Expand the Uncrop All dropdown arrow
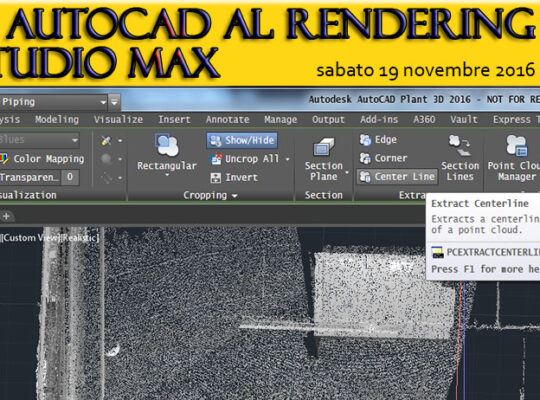This screenshot has height=400, width=540. coord(287,159)
